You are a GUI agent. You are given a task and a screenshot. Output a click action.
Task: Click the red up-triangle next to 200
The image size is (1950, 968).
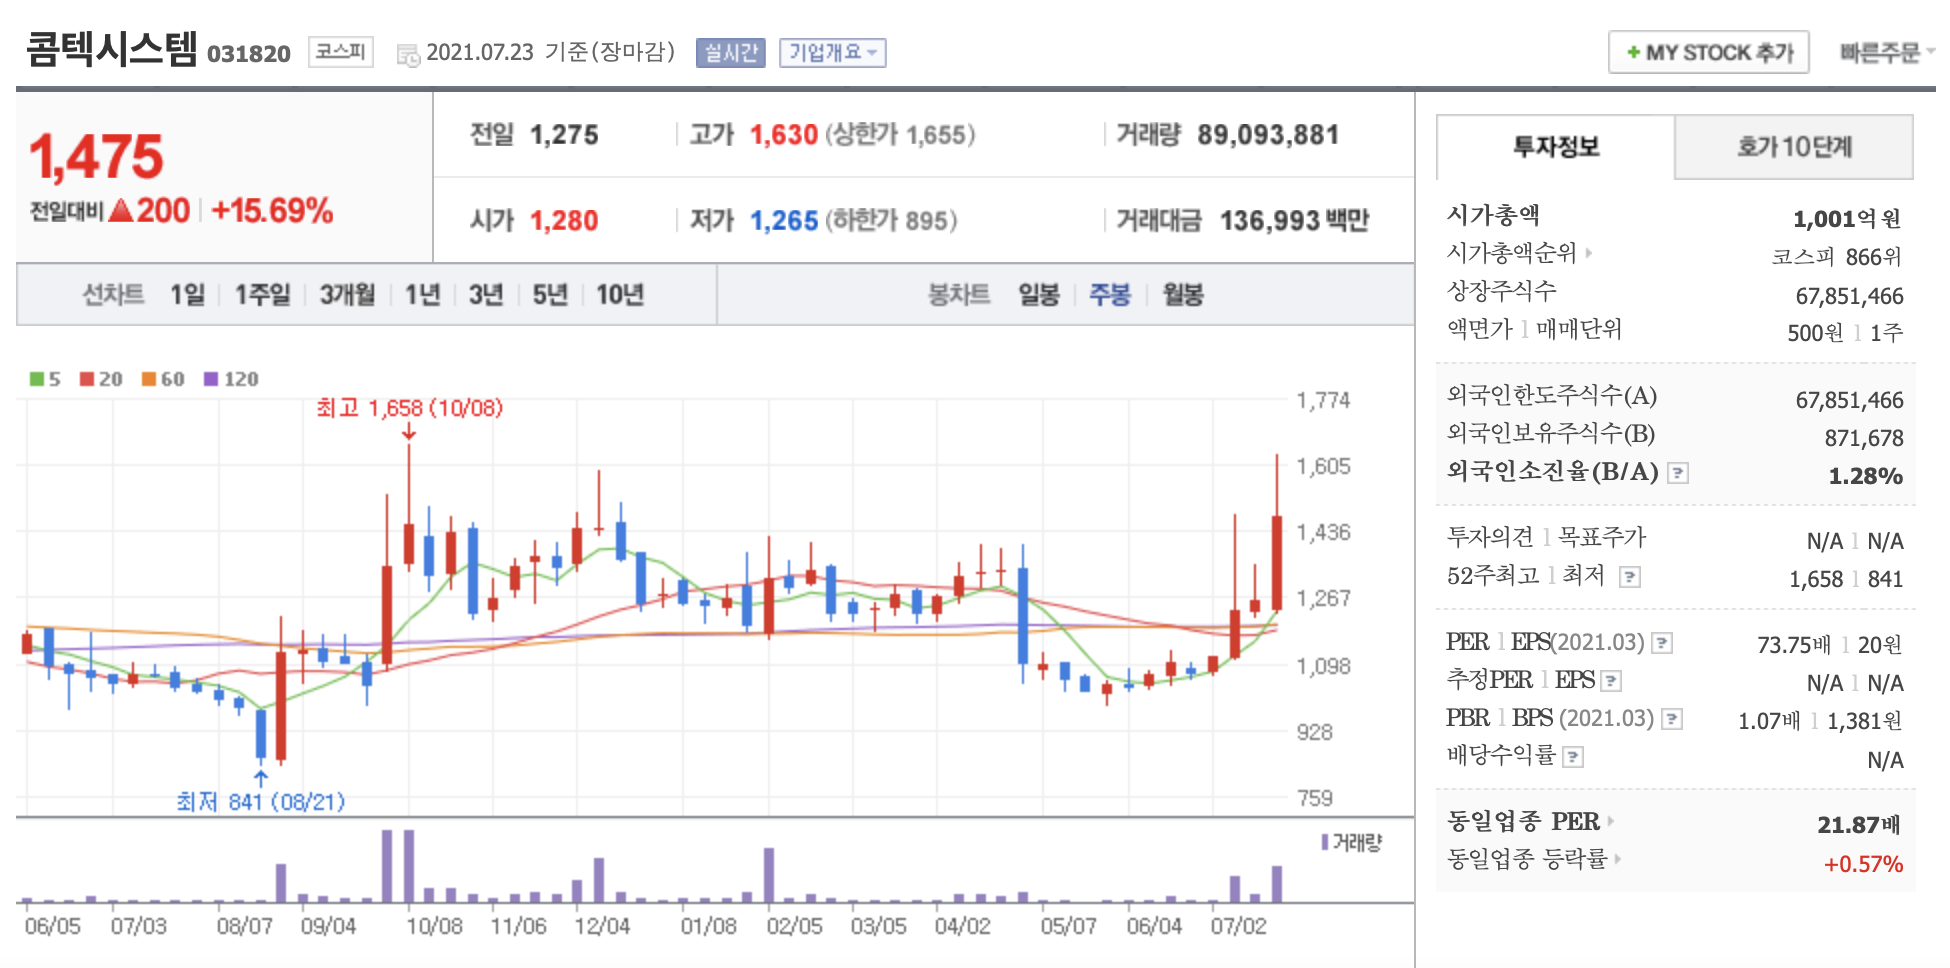click(x=121, y=210)
